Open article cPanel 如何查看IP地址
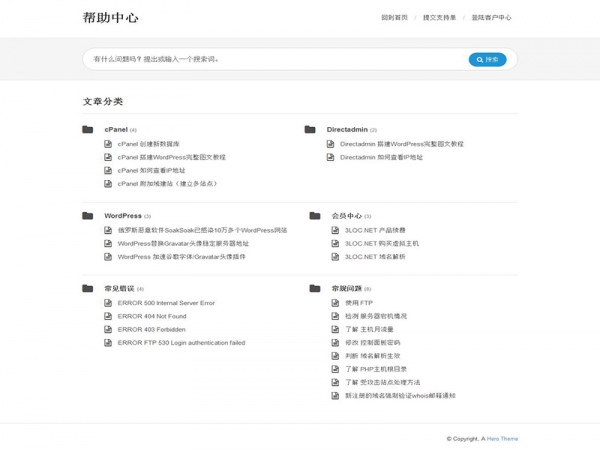This screenshot has height=450, width=600. pos(152,170)
